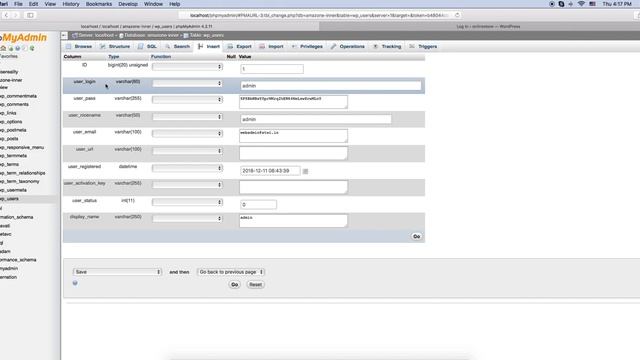Click the user_status value field
Viewport: 640px width, 360px height.
(258, 204)
